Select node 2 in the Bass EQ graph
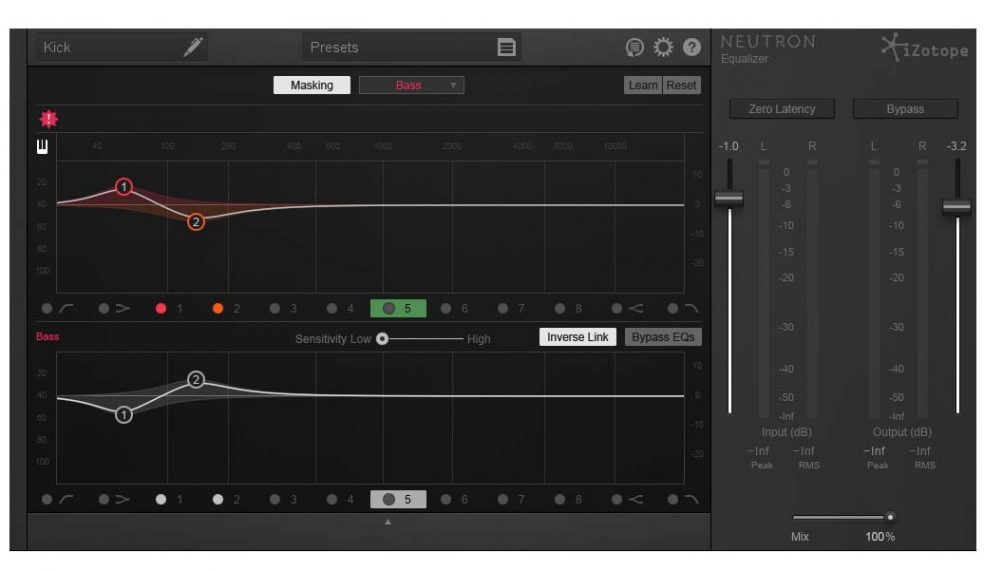984x572 pixels. click(x=196, y=379)
